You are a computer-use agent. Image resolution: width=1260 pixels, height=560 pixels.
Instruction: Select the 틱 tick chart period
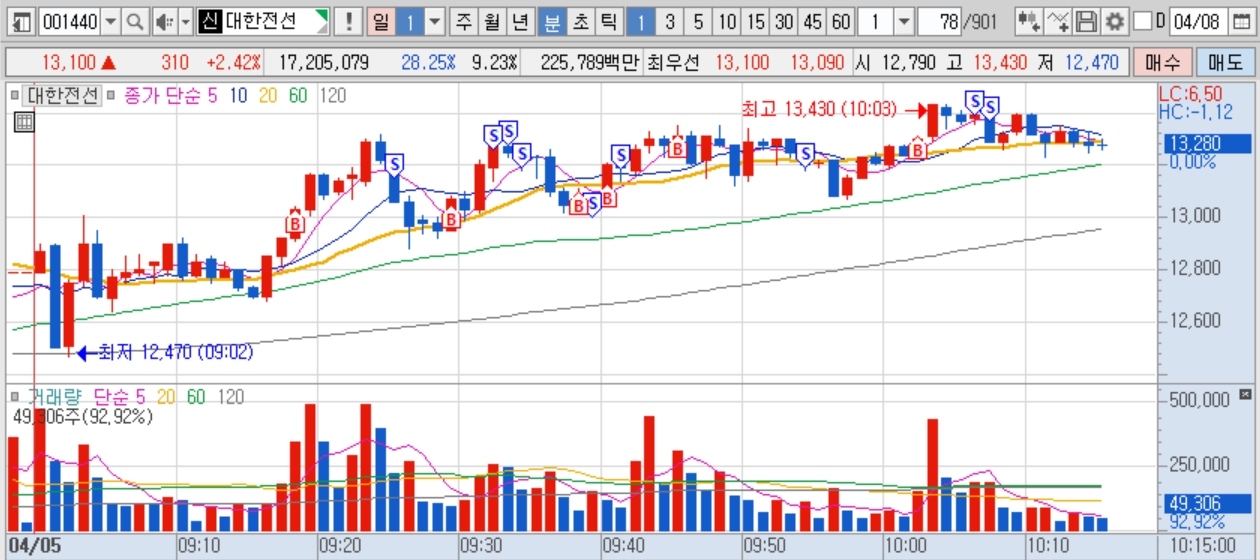point(608,21)
